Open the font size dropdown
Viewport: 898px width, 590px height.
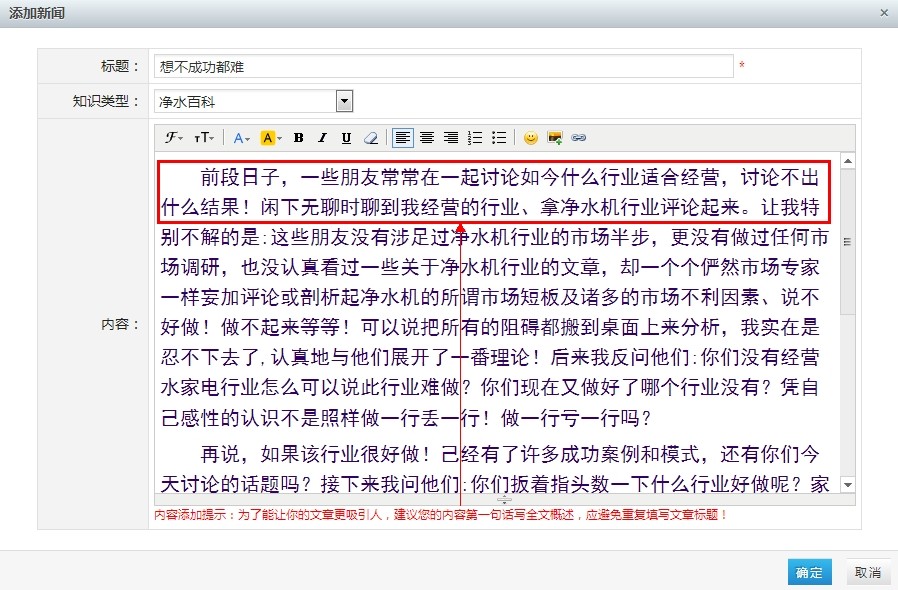pos(204,138)
